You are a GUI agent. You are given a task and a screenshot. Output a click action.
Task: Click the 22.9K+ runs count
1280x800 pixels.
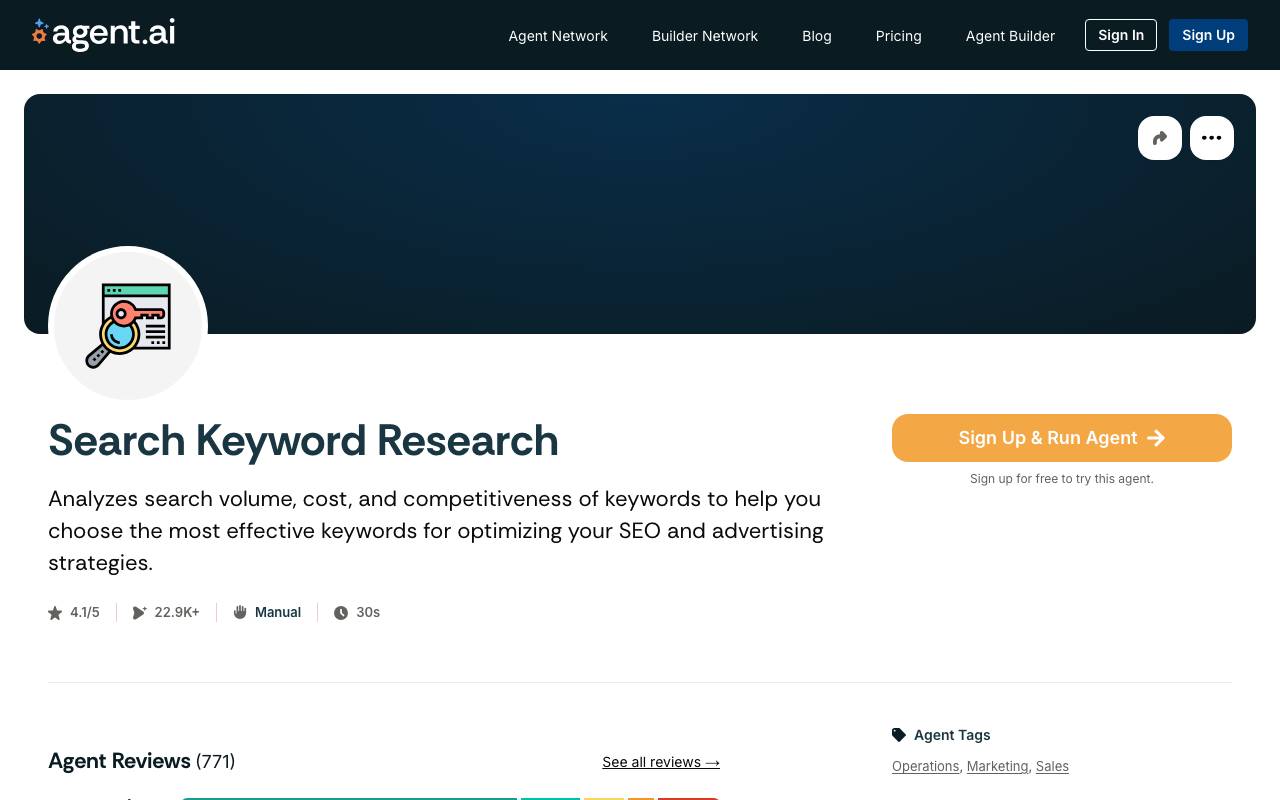[177, 612]
